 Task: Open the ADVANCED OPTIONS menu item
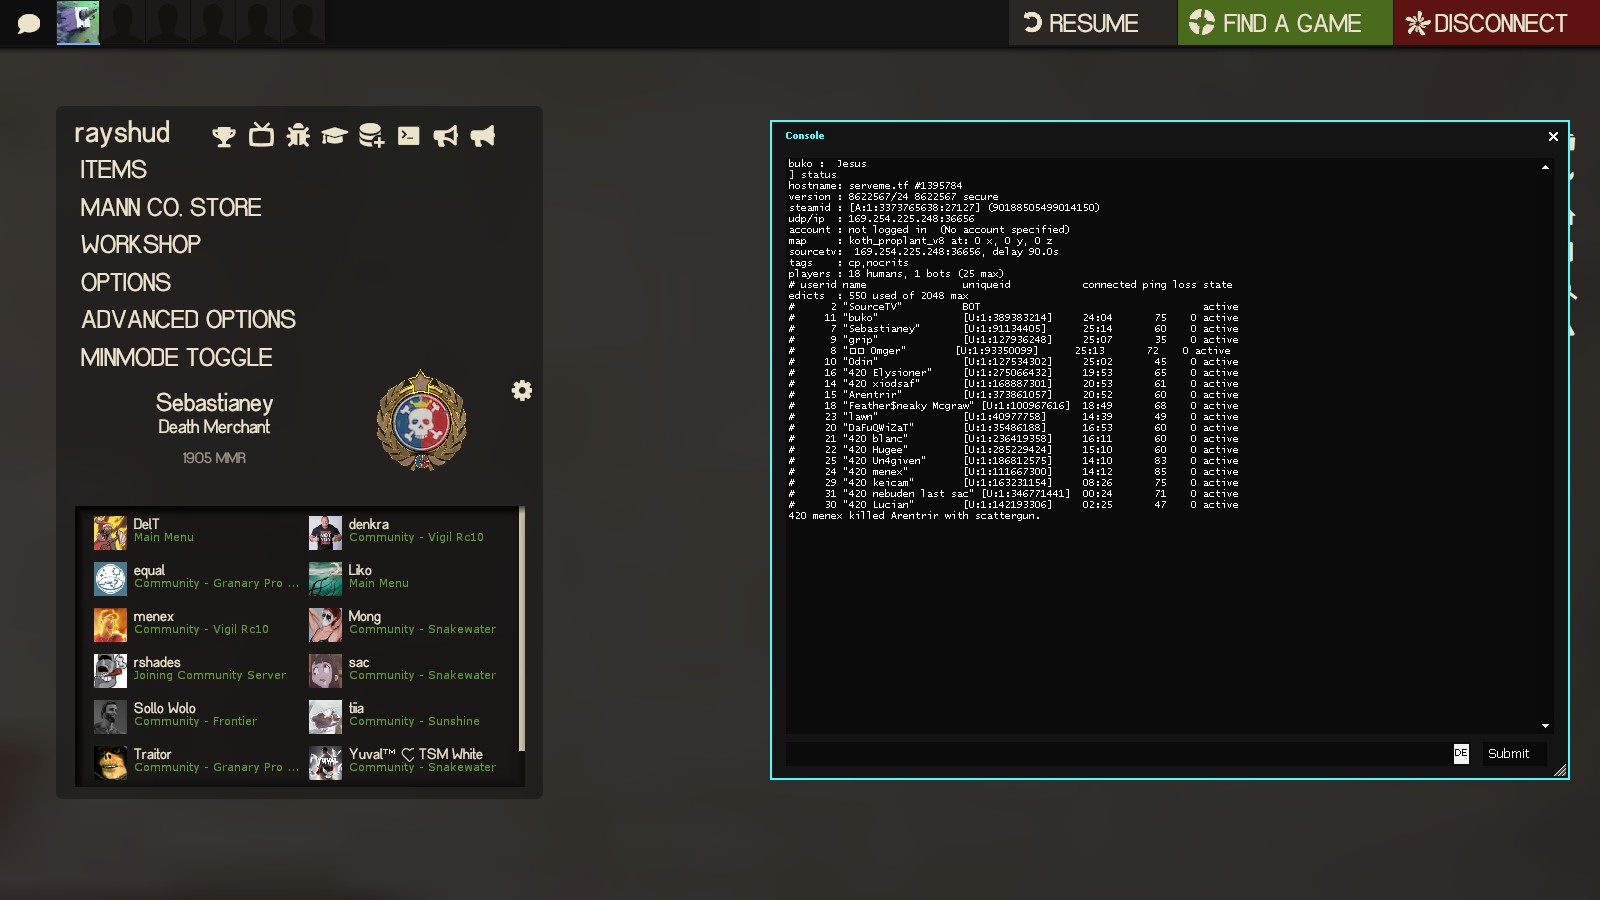pos(188,320)
